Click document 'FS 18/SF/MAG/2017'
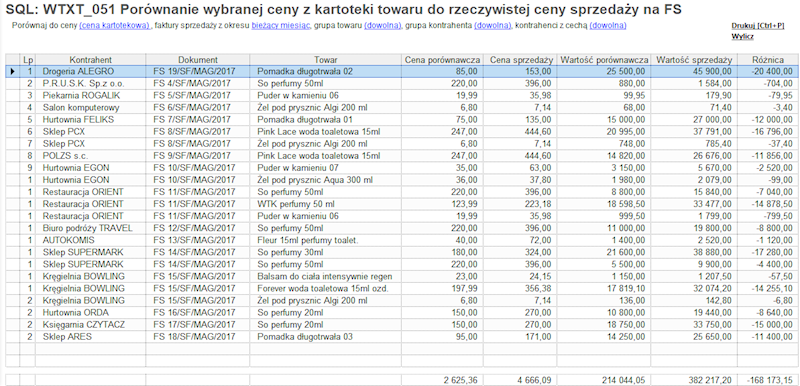This screenshot has height=386, width=800. [198, 337]
